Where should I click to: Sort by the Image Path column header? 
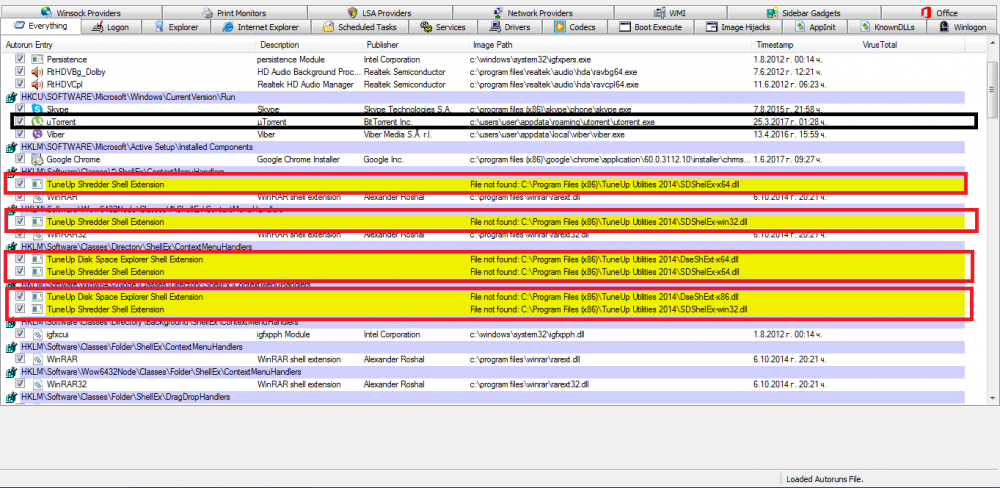[x=610, y=45]
